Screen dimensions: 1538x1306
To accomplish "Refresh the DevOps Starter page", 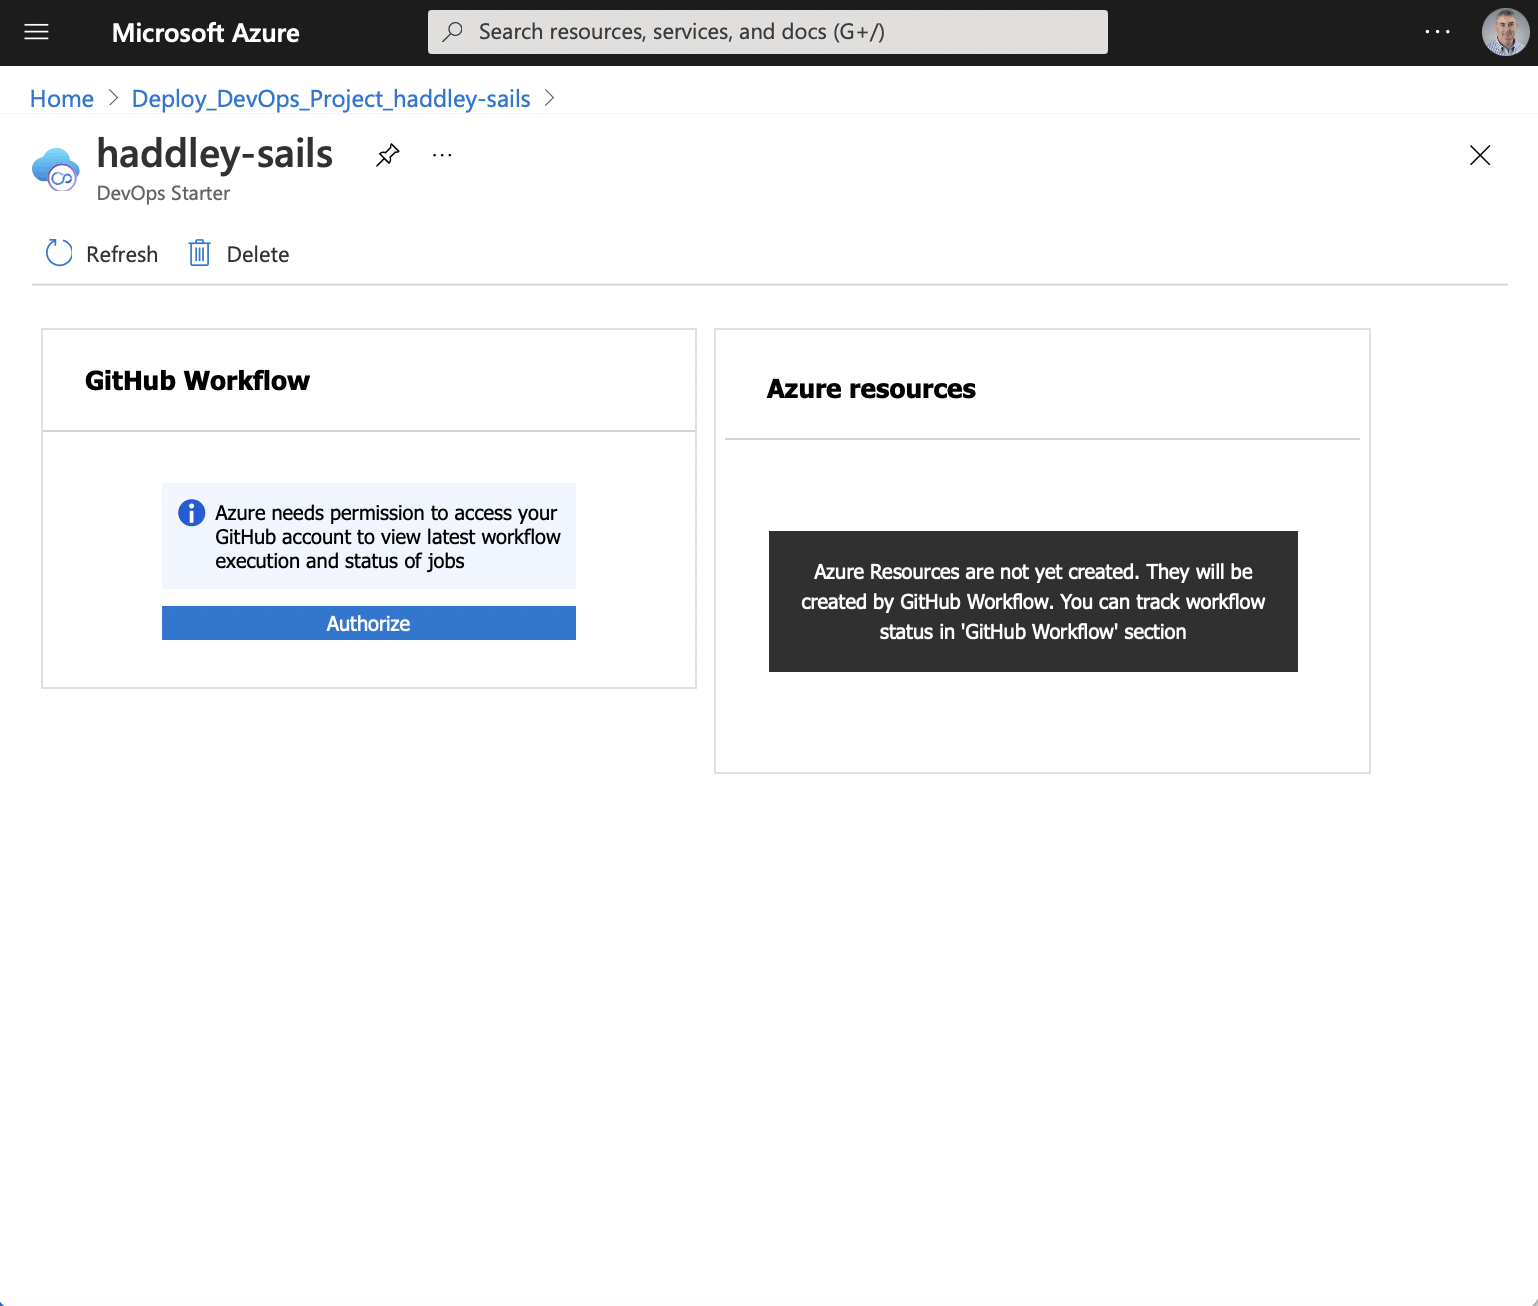I will coord(102,254).
